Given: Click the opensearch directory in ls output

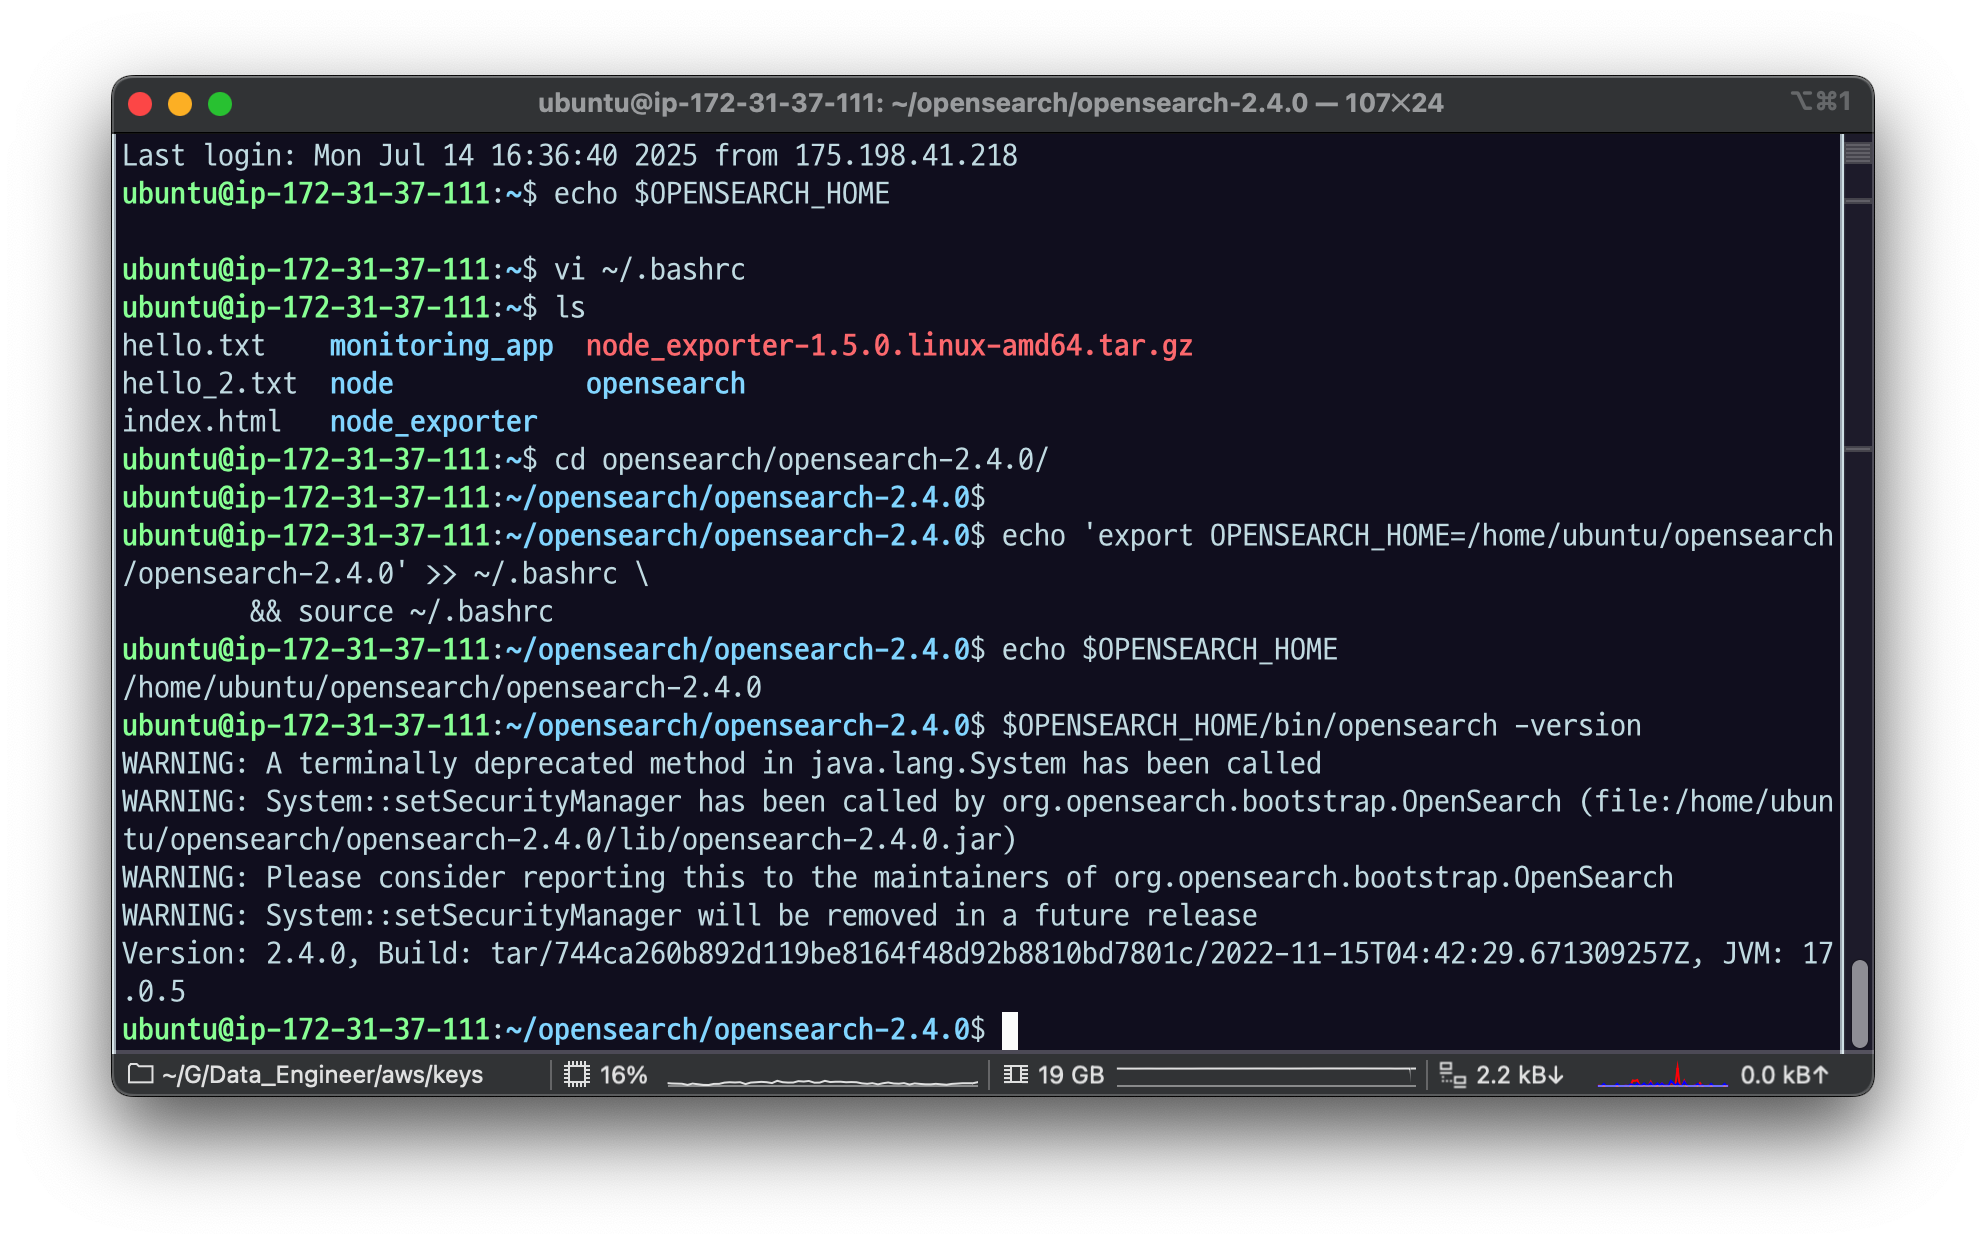Looking at the screenshot, I should point(665,384).
